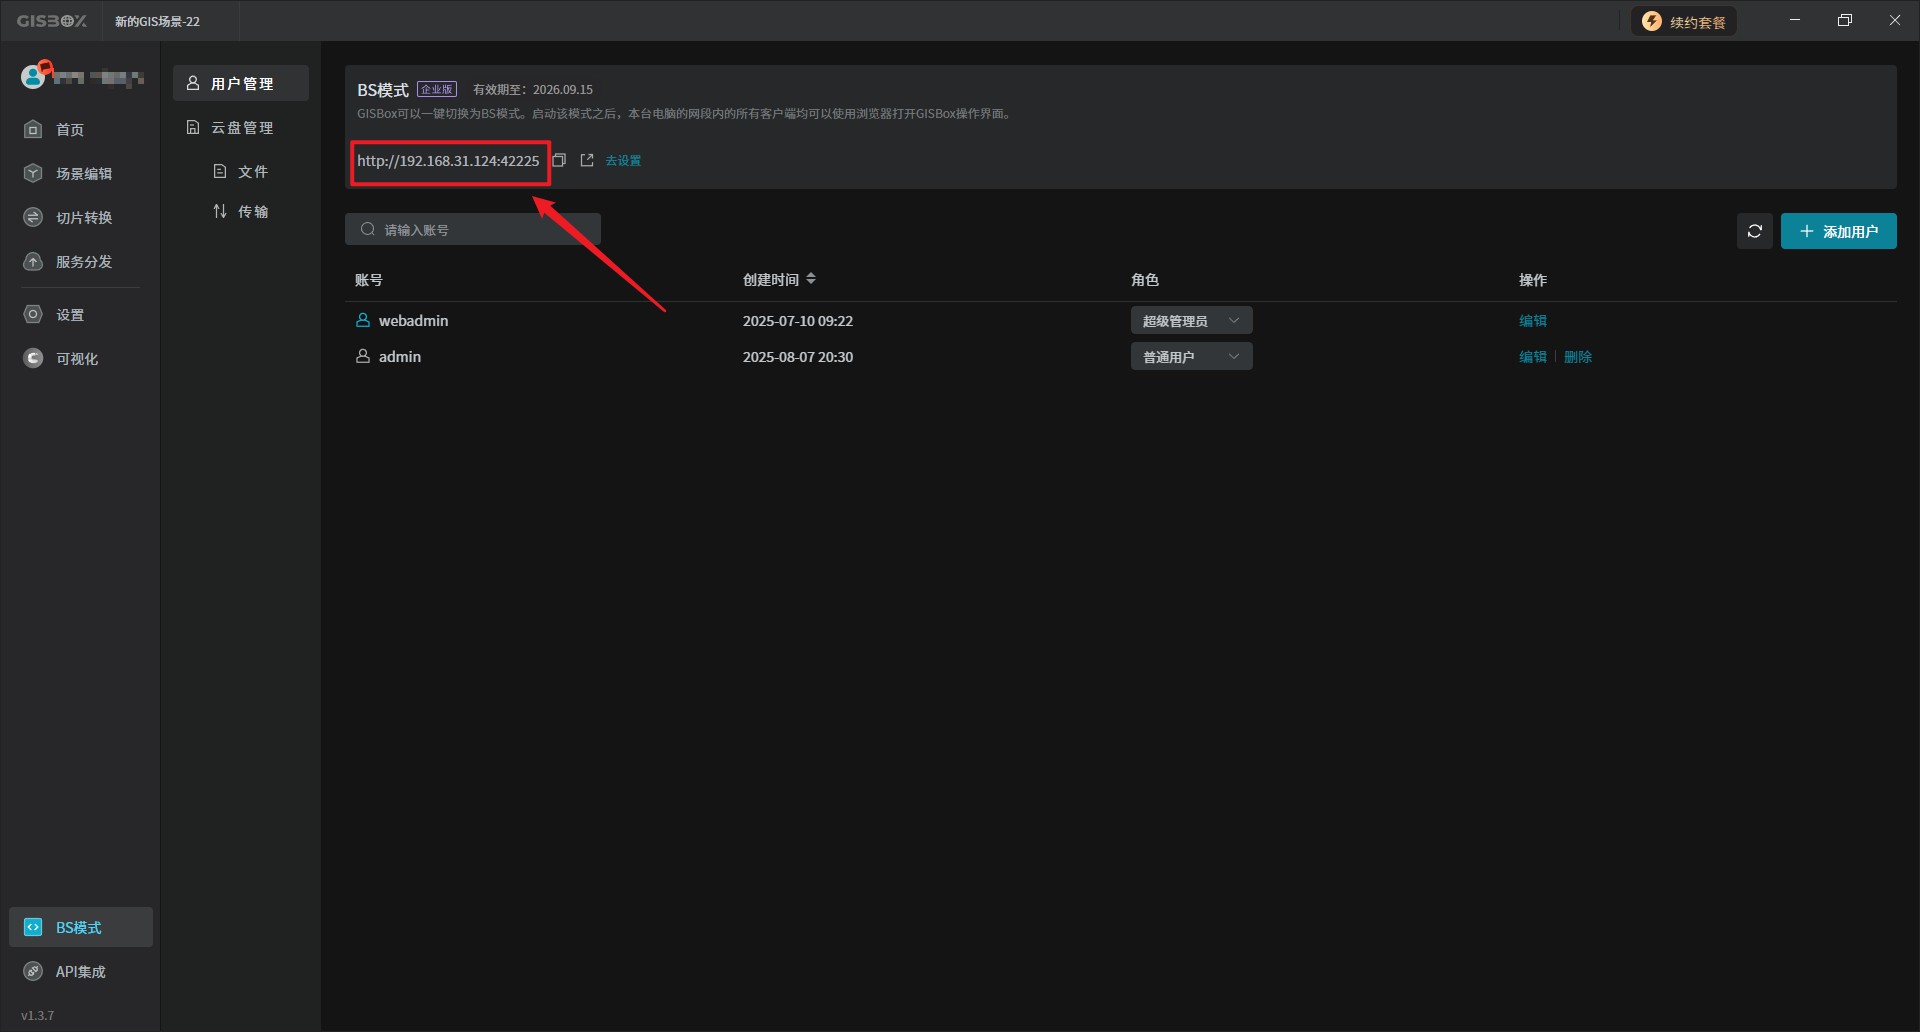
Task: Go to 场景编辑 scene editor
Action: [x=83, y=174]
